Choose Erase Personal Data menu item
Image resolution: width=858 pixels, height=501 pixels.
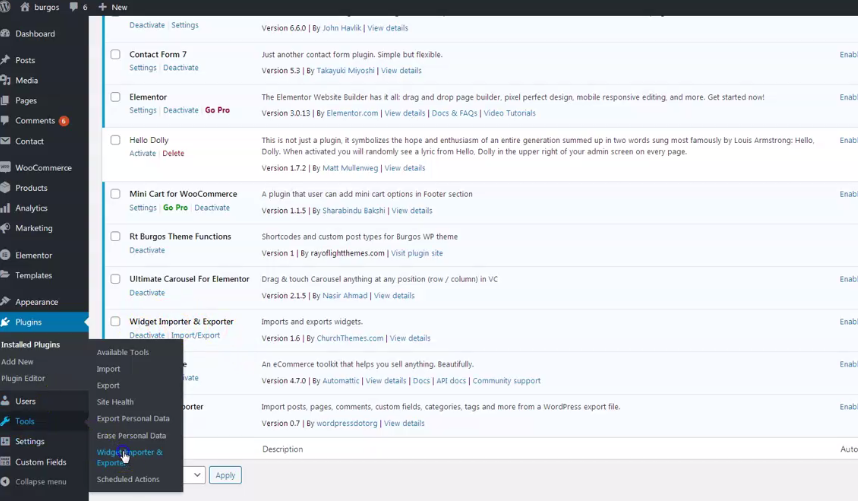pyautogui.click(x=131, y=435)
